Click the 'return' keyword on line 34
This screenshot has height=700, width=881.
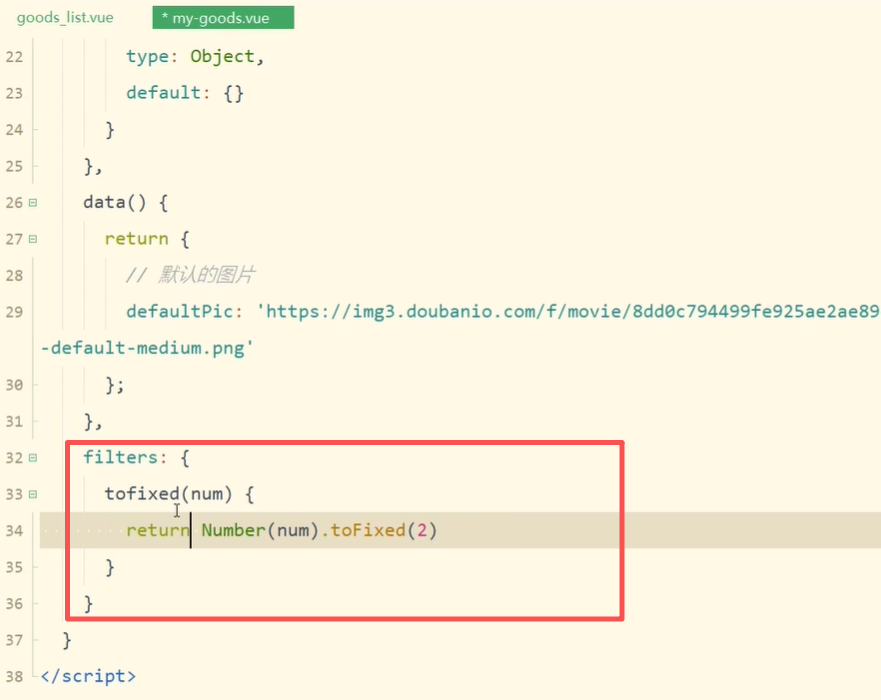(x=158, y=530)
